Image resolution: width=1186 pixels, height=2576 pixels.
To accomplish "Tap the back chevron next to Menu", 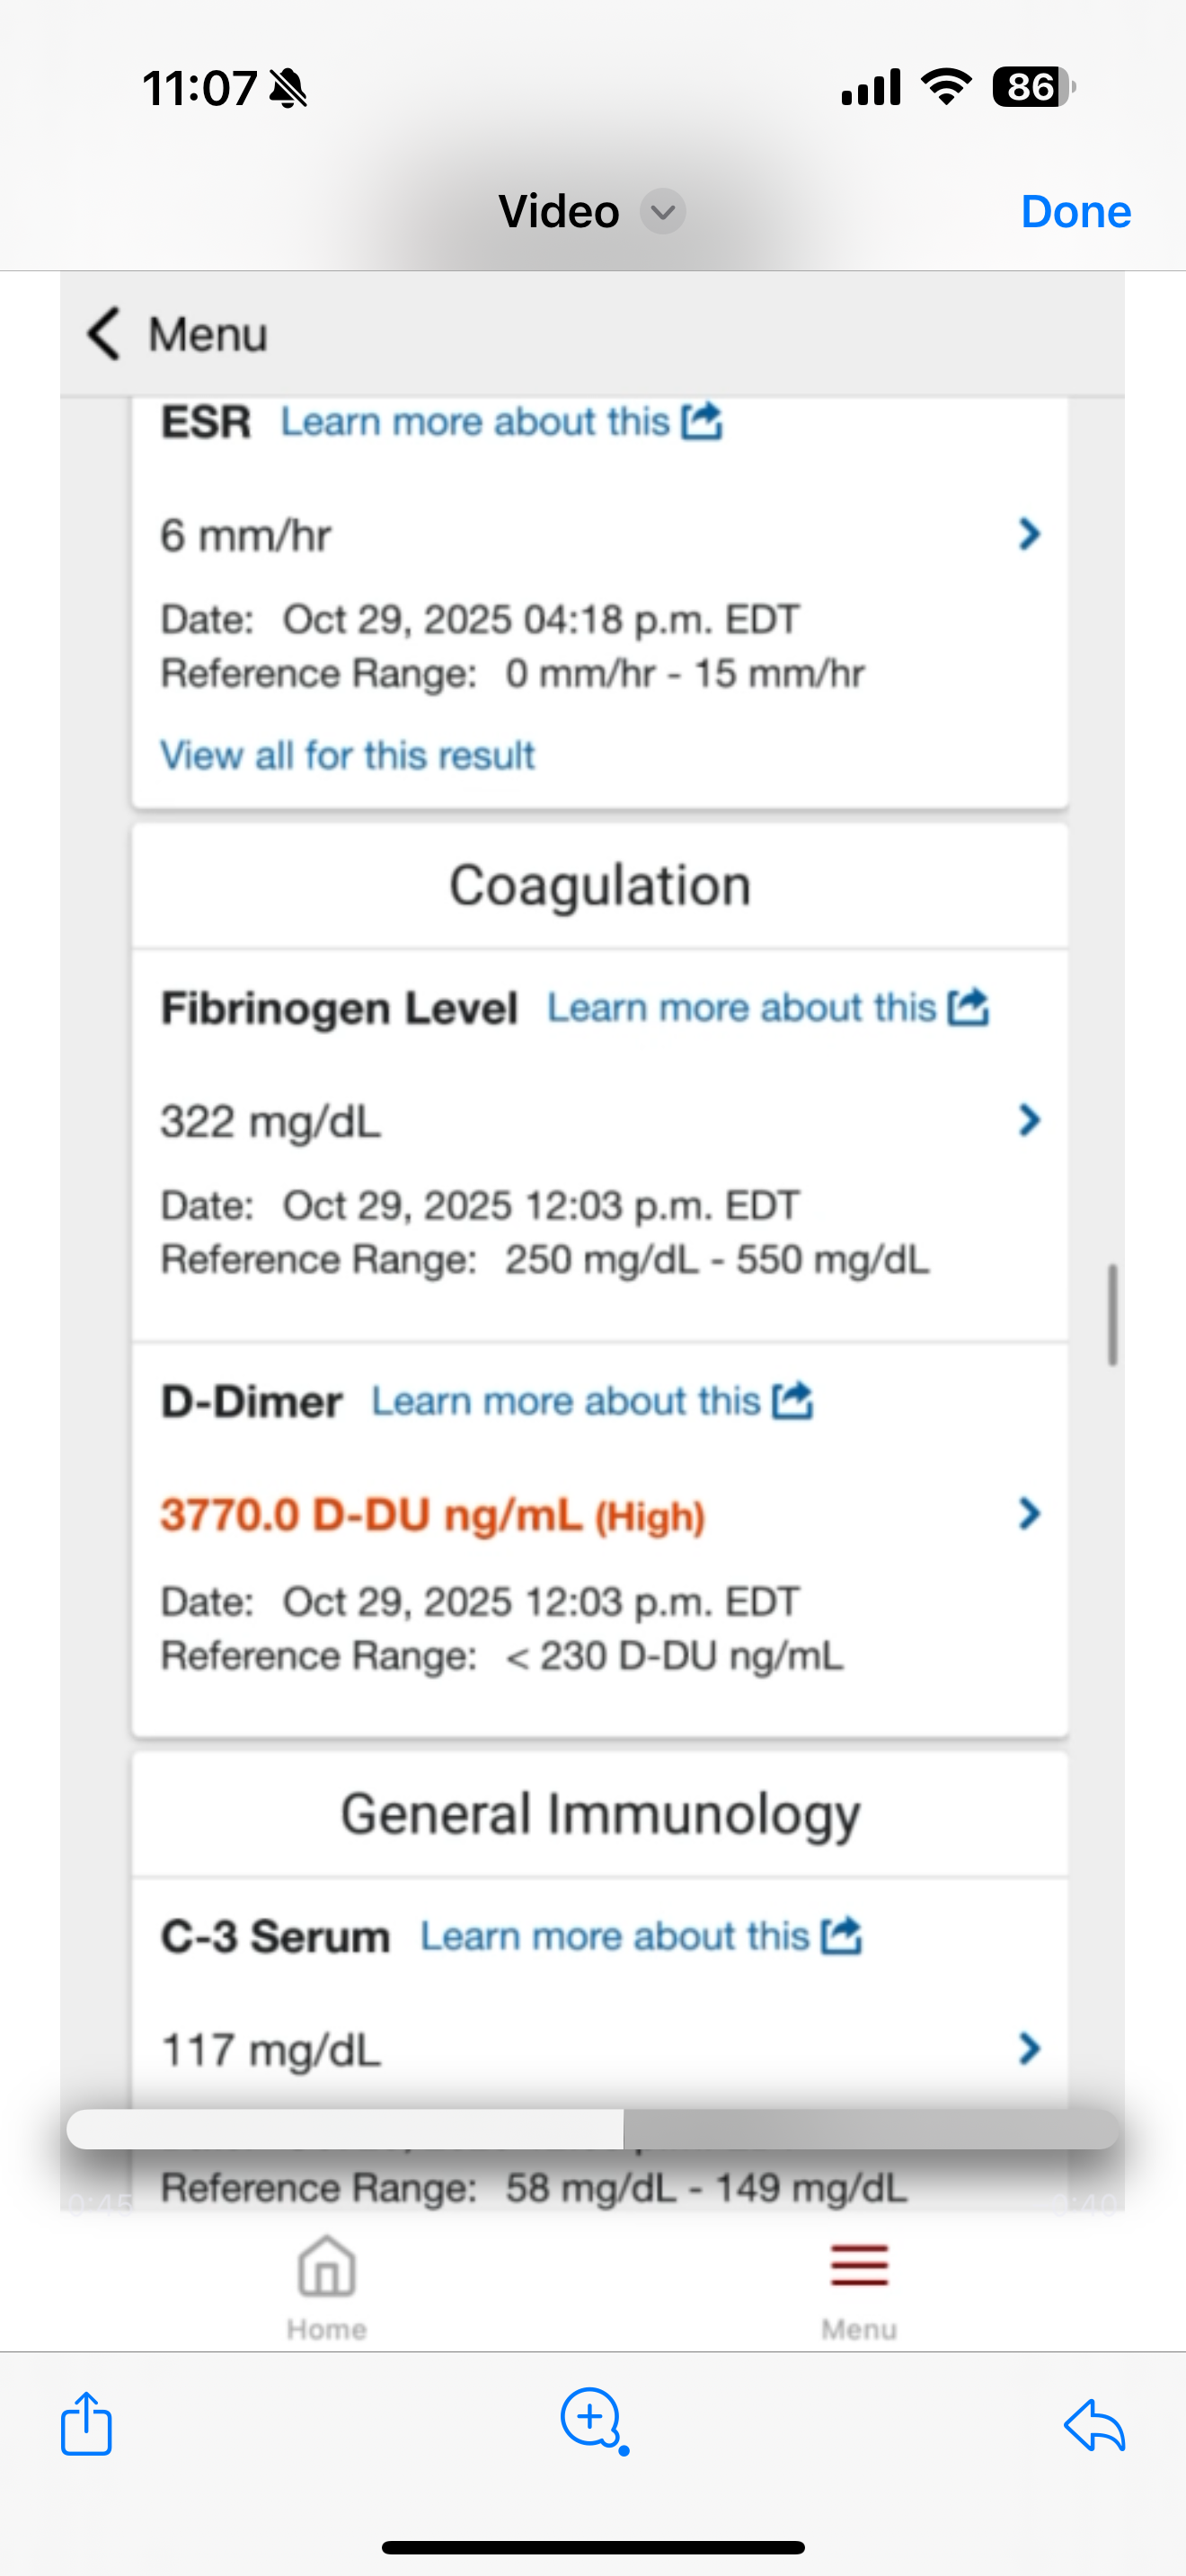I will pos(104,333).
